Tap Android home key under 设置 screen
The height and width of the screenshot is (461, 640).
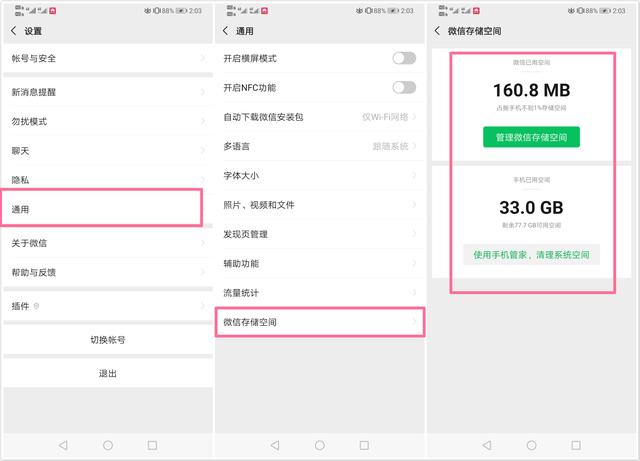[108, 445]
